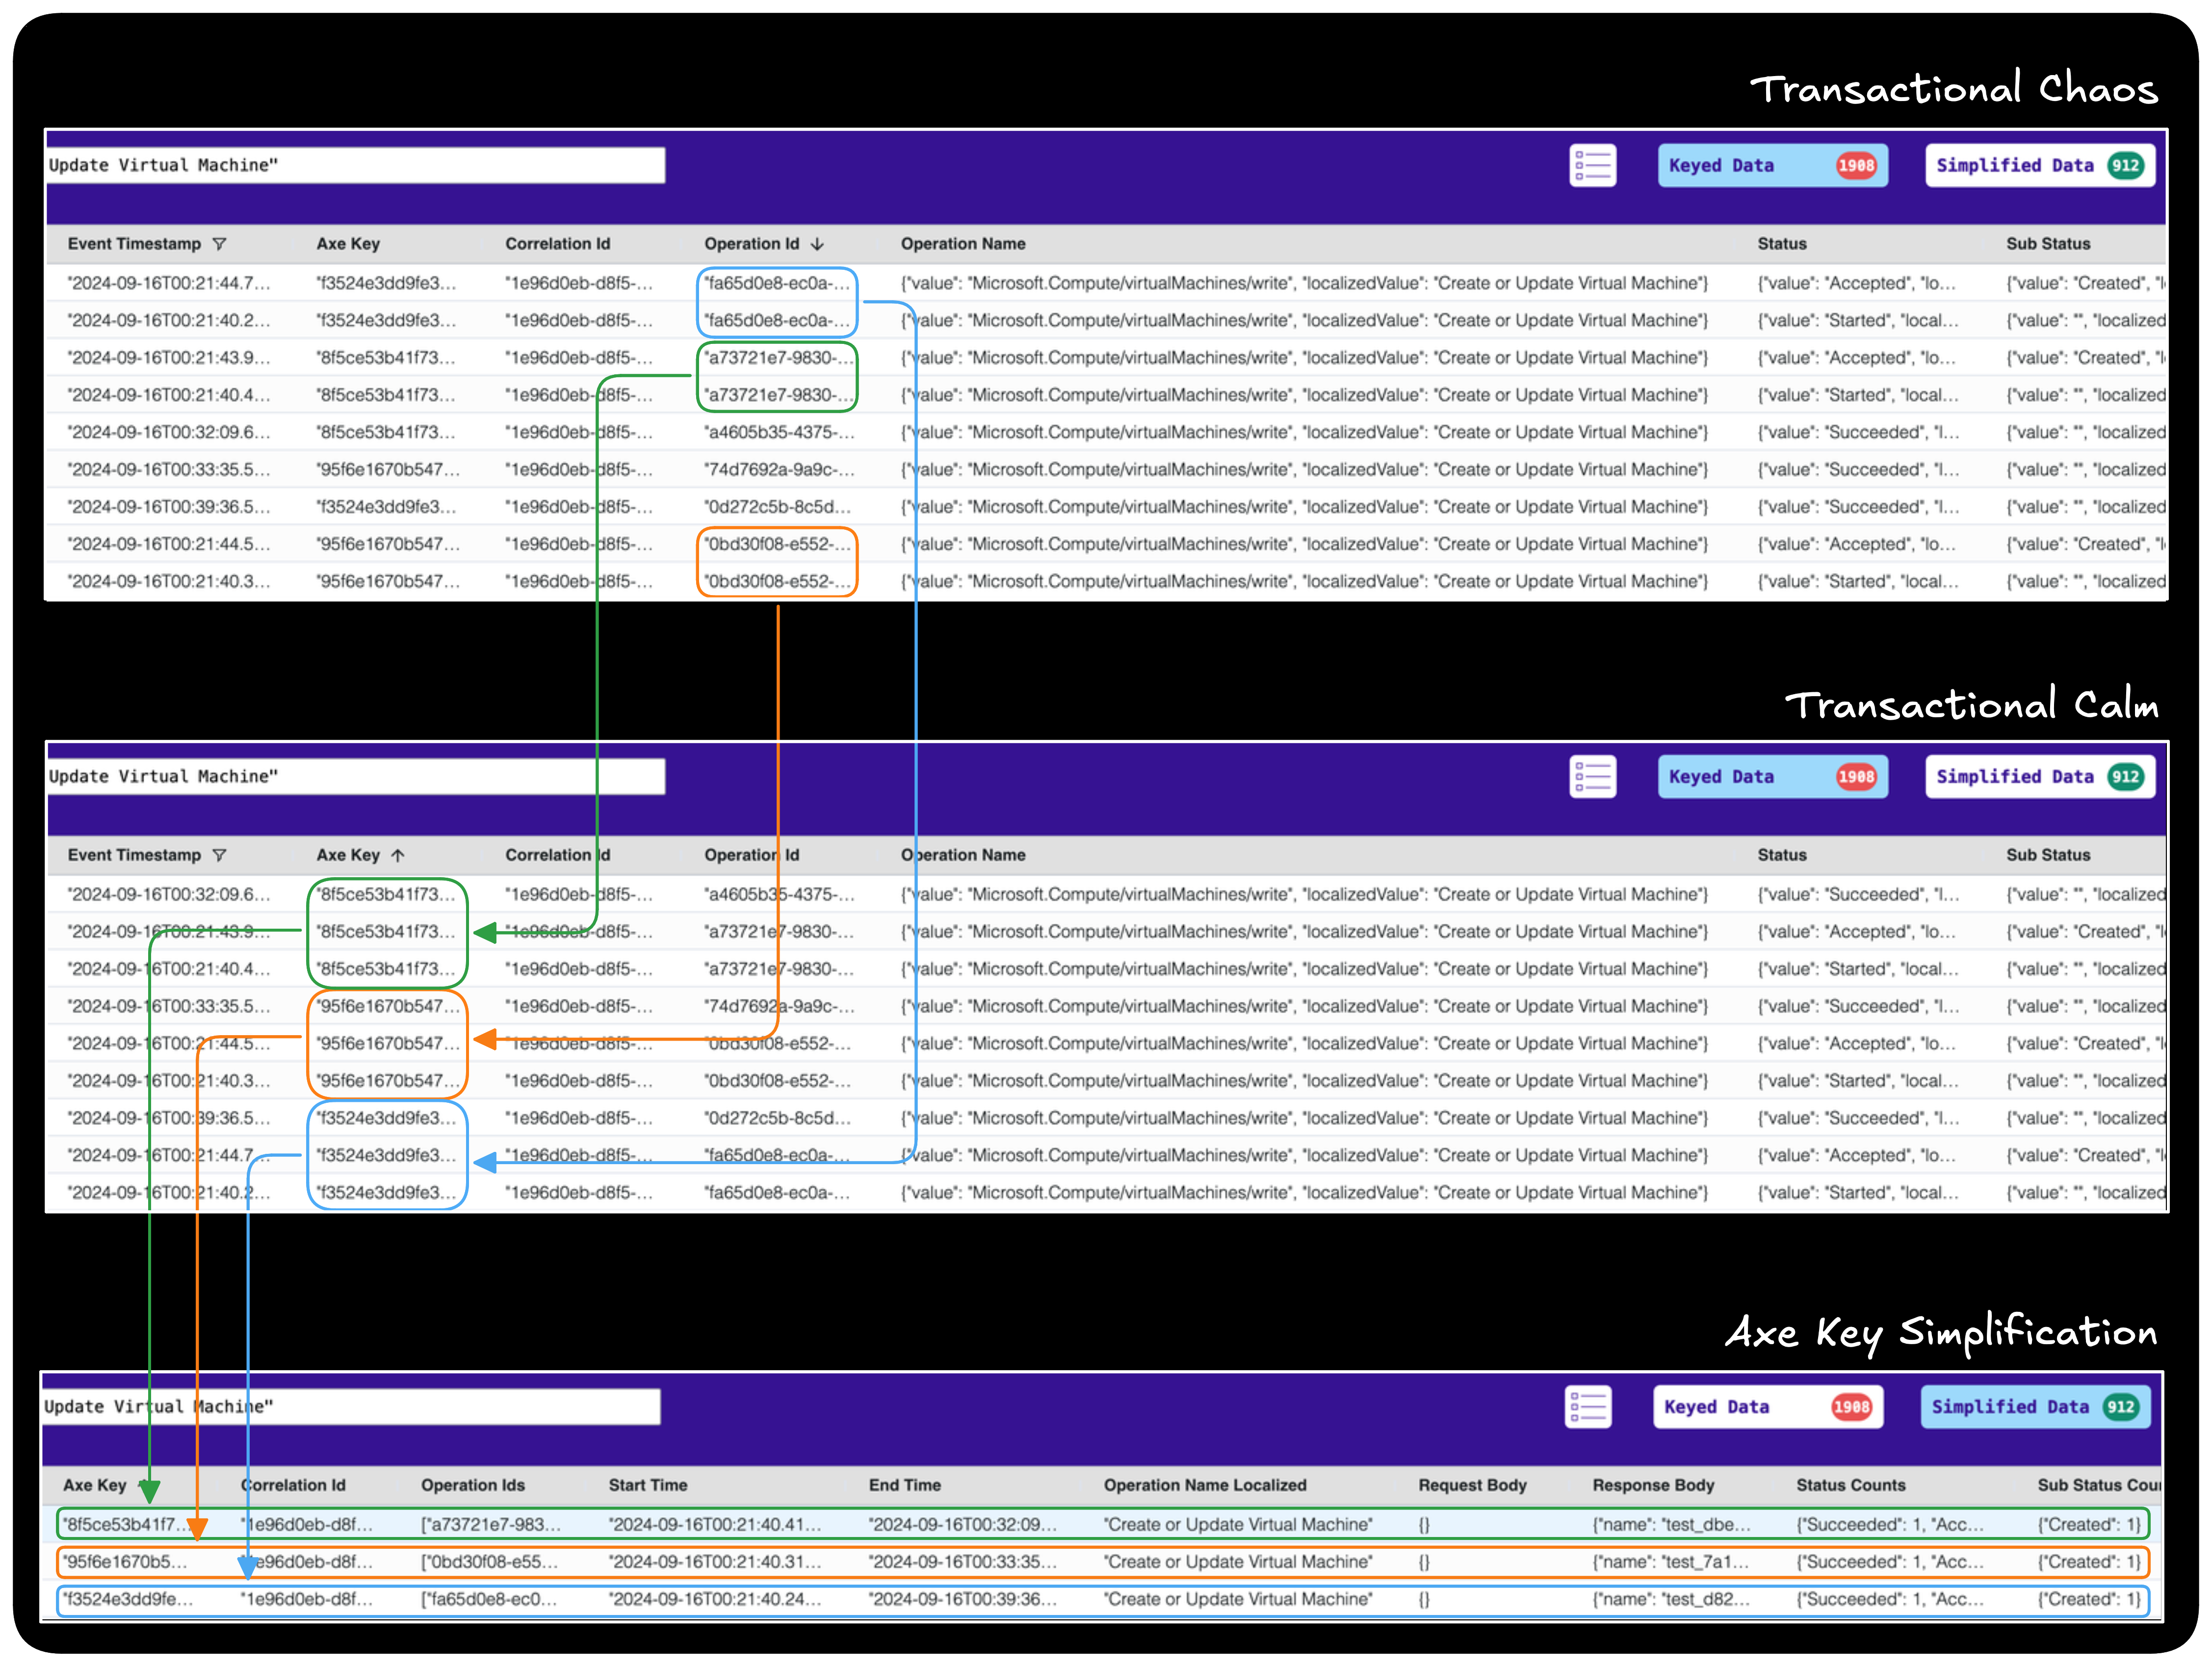Select timestamp 2024-09-16T00:39:36.5 cell in Chaos table
Image resolution: width=2212 pixels, height=1667 pixels.
pos(169,507)
